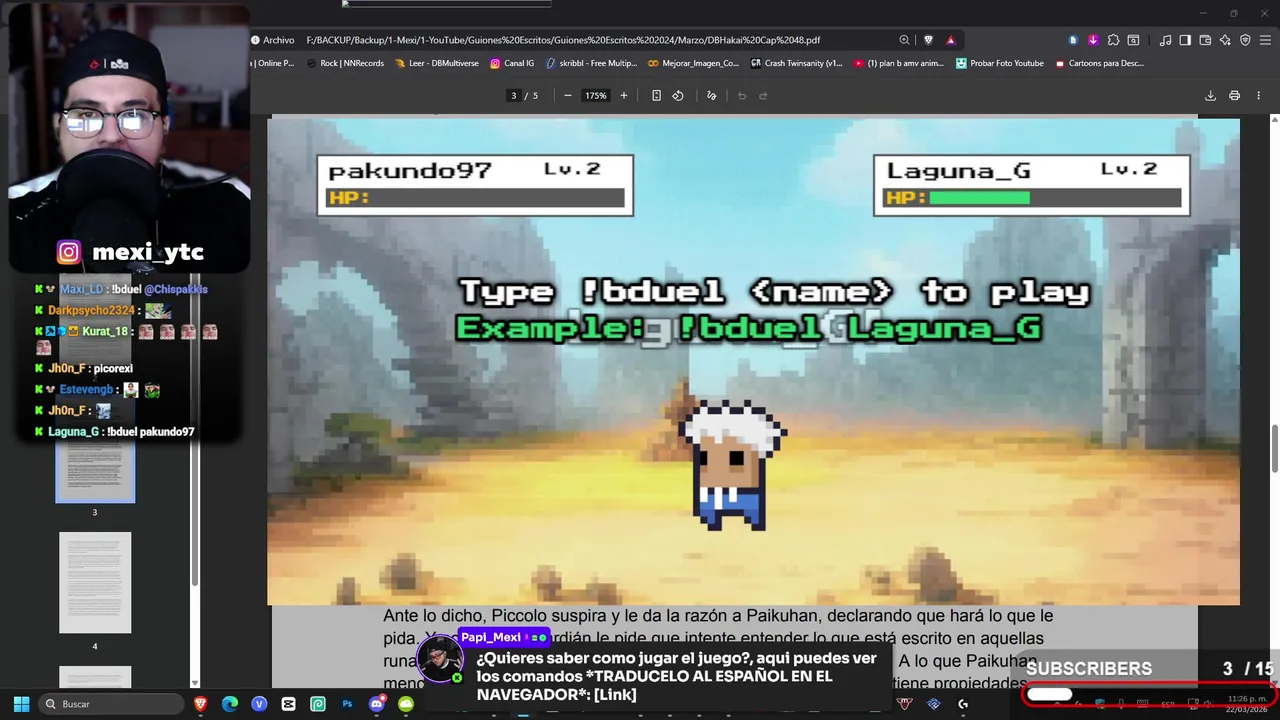This screenshot has width=1280, height=720.
Task: Open Photoshop from the taskbar
Action: 347,704
